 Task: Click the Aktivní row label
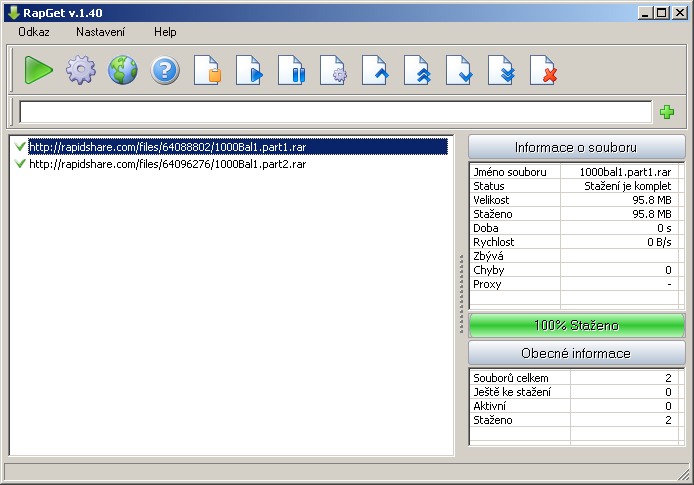490,406
